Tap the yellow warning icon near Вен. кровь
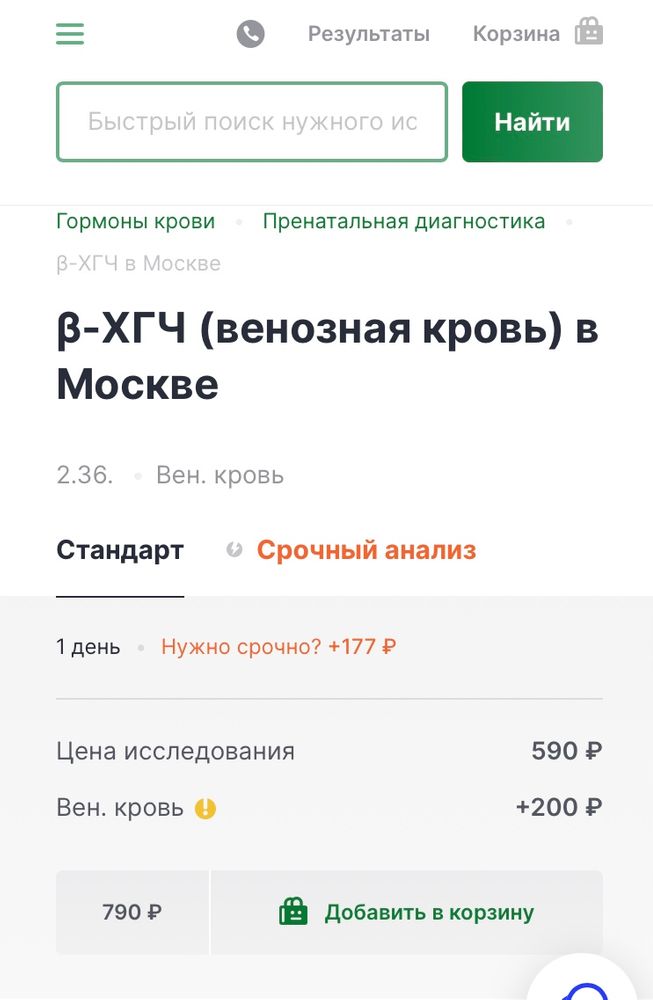Image resolution: width=653 pixels, height=1000 pixels. 205,808
